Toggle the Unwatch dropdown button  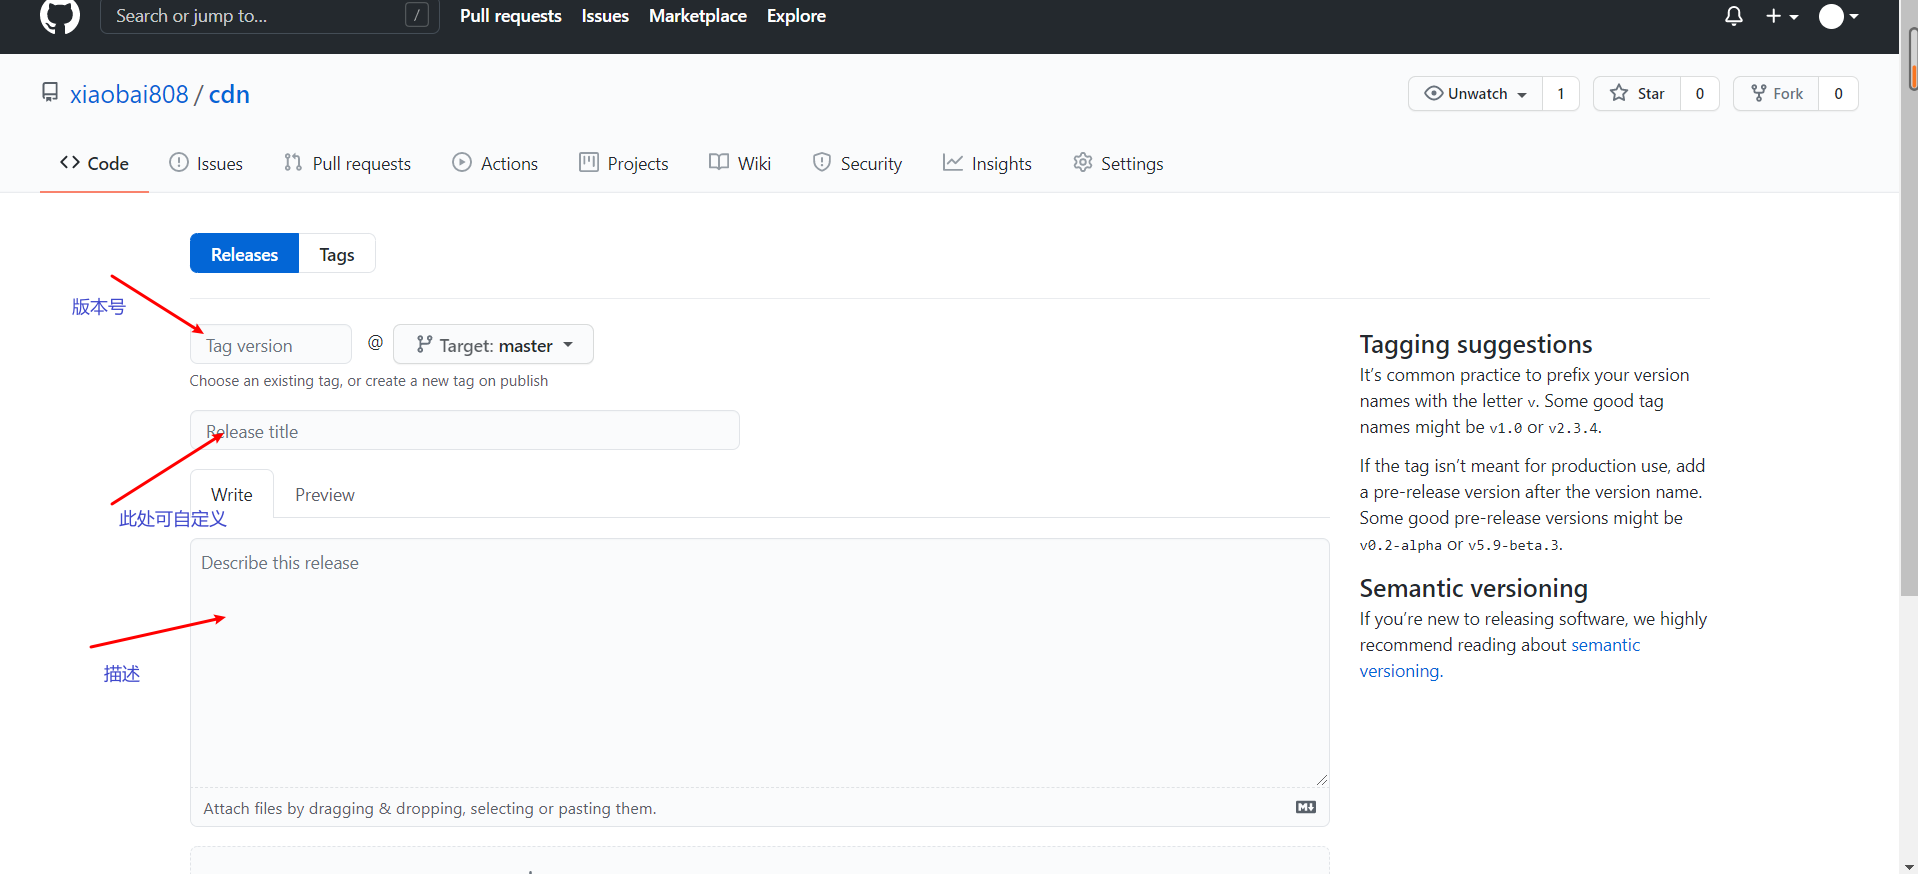pyautogui.click(x=1475, y=93)
